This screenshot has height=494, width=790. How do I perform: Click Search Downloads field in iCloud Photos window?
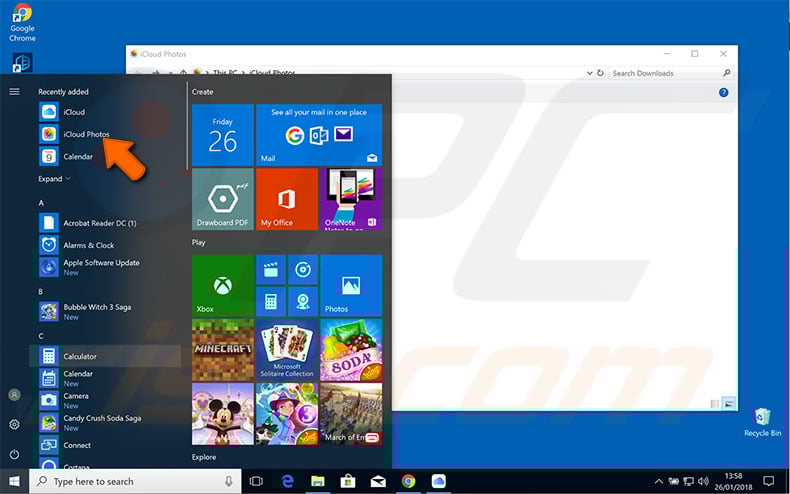pyautogui.click(x=670, y=73)
